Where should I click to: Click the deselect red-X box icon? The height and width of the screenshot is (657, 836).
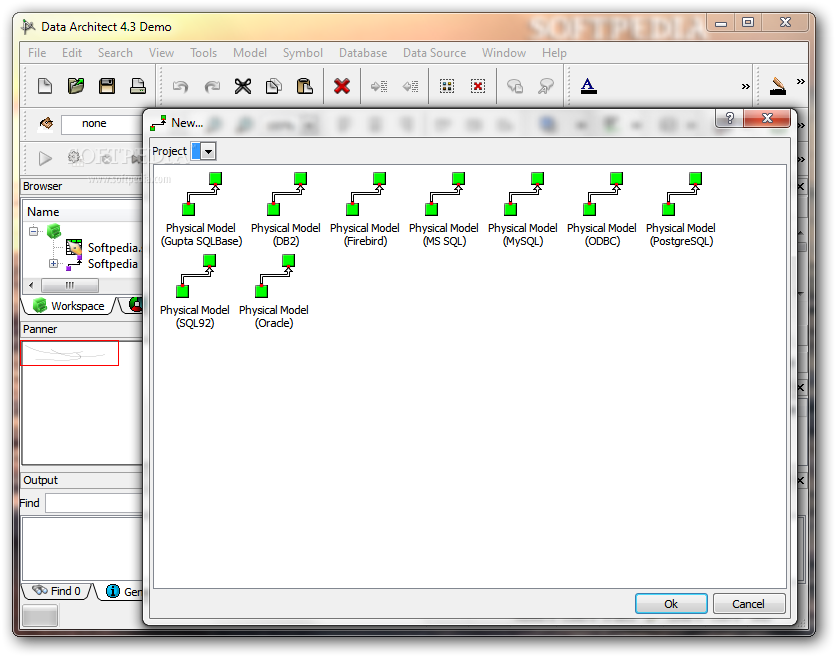click(x=478, y=86)
